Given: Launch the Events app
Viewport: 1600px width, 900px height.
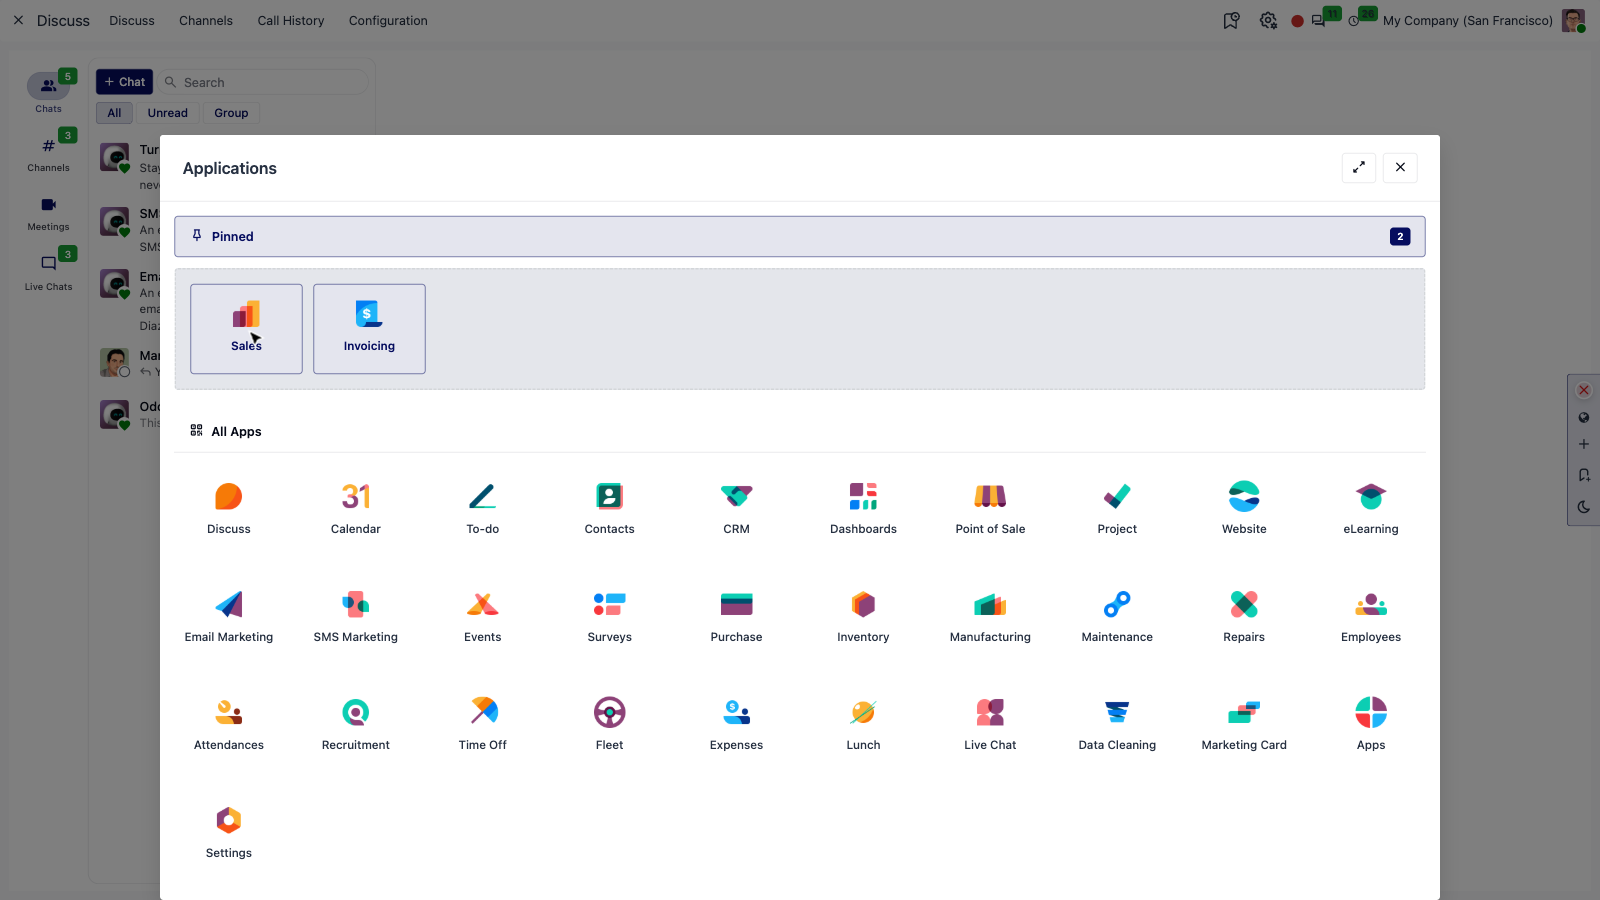Looking at the screenshot, I should tap(483, 616).
